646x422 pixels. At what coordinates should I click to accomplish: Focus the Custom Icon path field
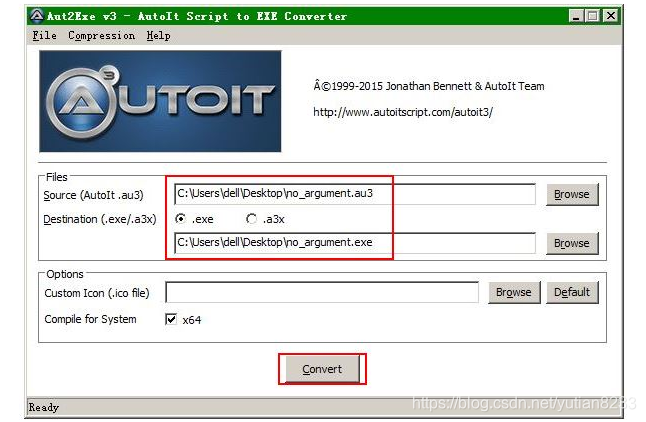[x=322, y=292]
